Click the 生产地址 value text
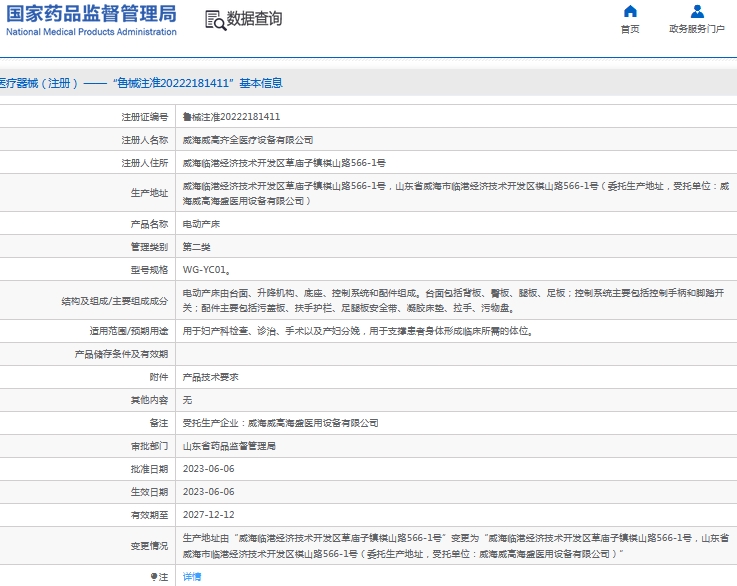This screenshot has width=737, height=586. point(456,193)
